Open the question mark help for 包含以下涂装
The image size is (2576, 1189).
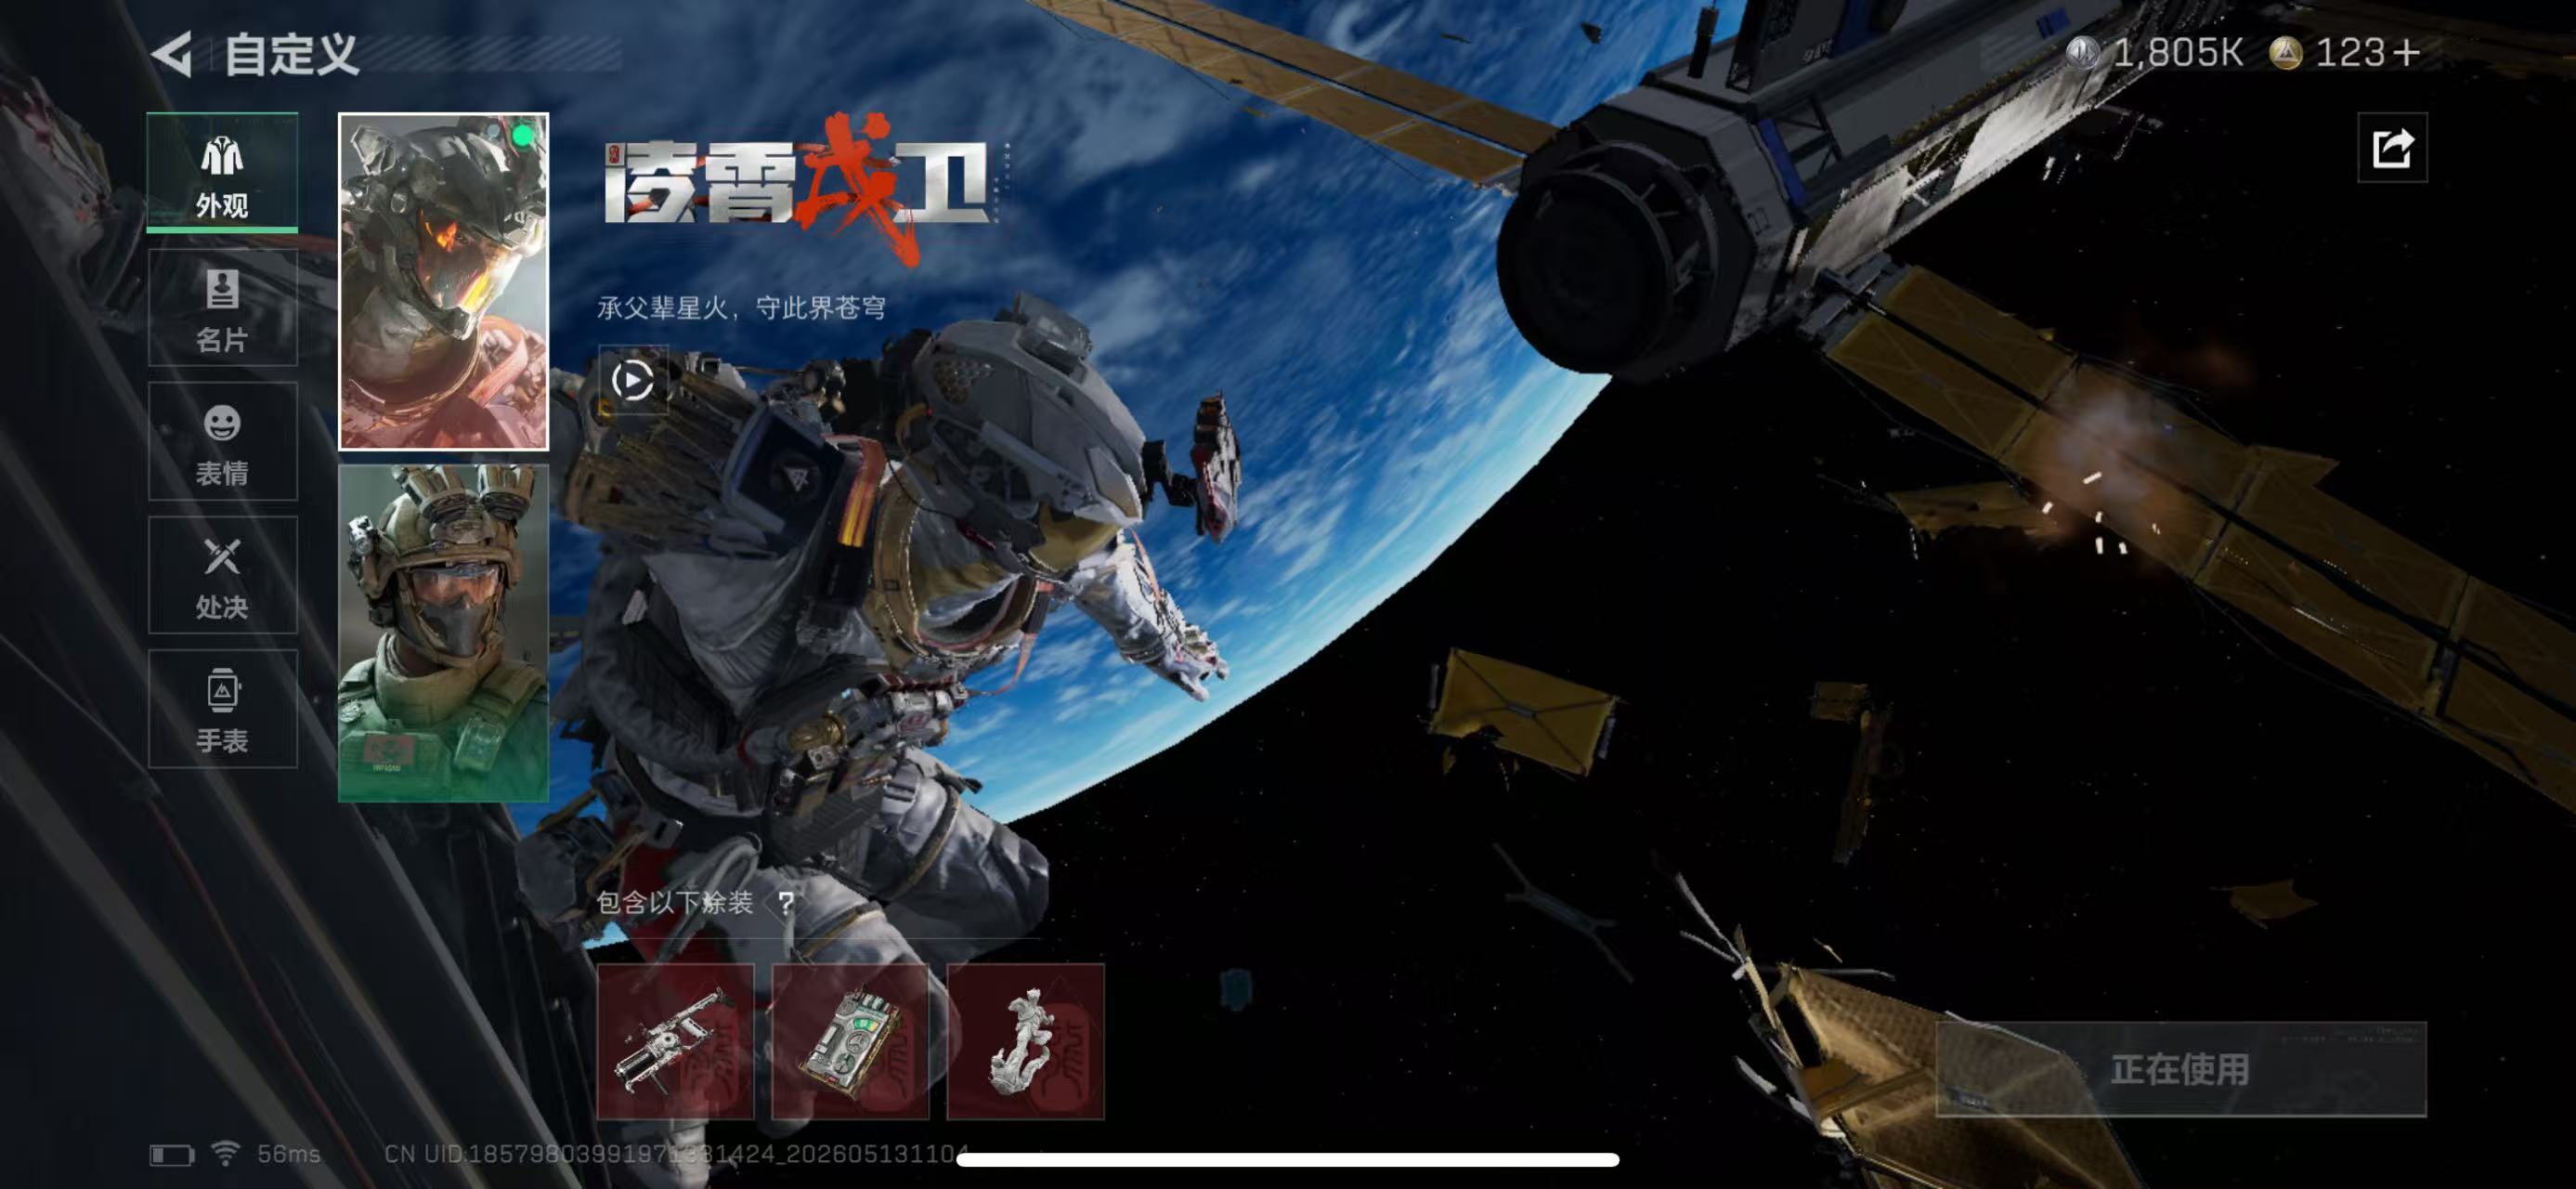click(786, 903)
